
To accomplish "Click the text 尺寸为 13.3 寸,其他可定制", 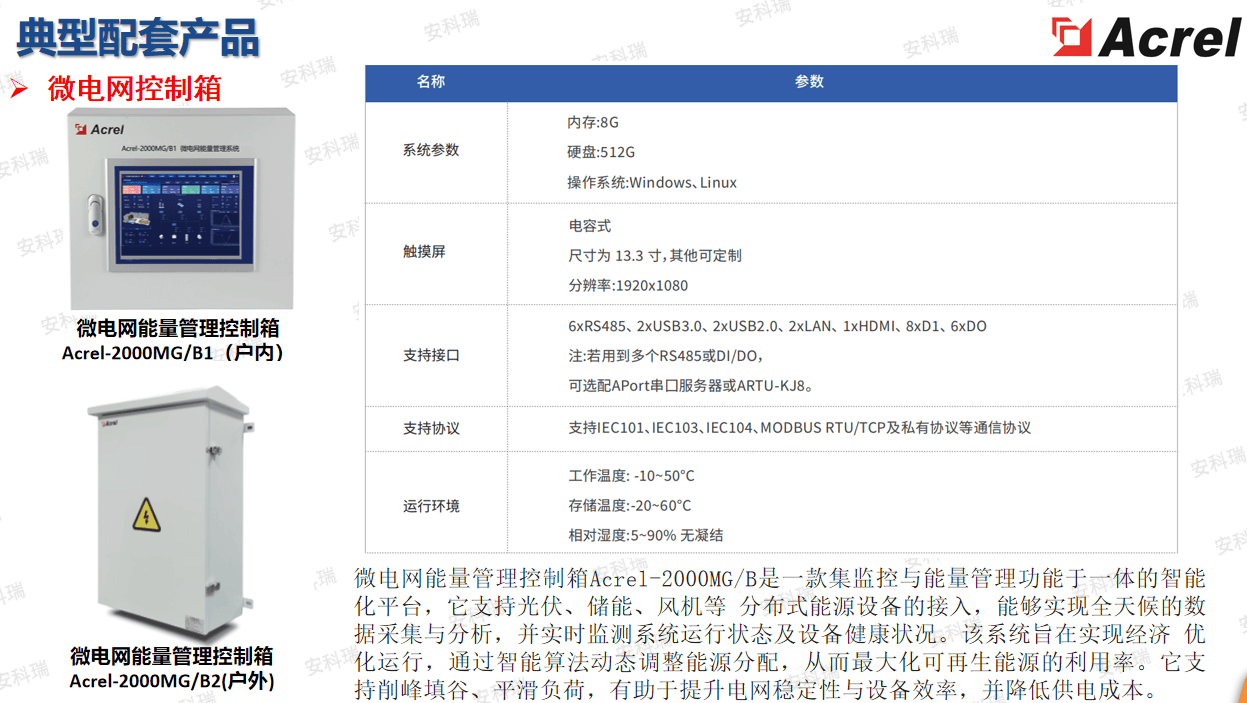I will (x=655, y=255).
